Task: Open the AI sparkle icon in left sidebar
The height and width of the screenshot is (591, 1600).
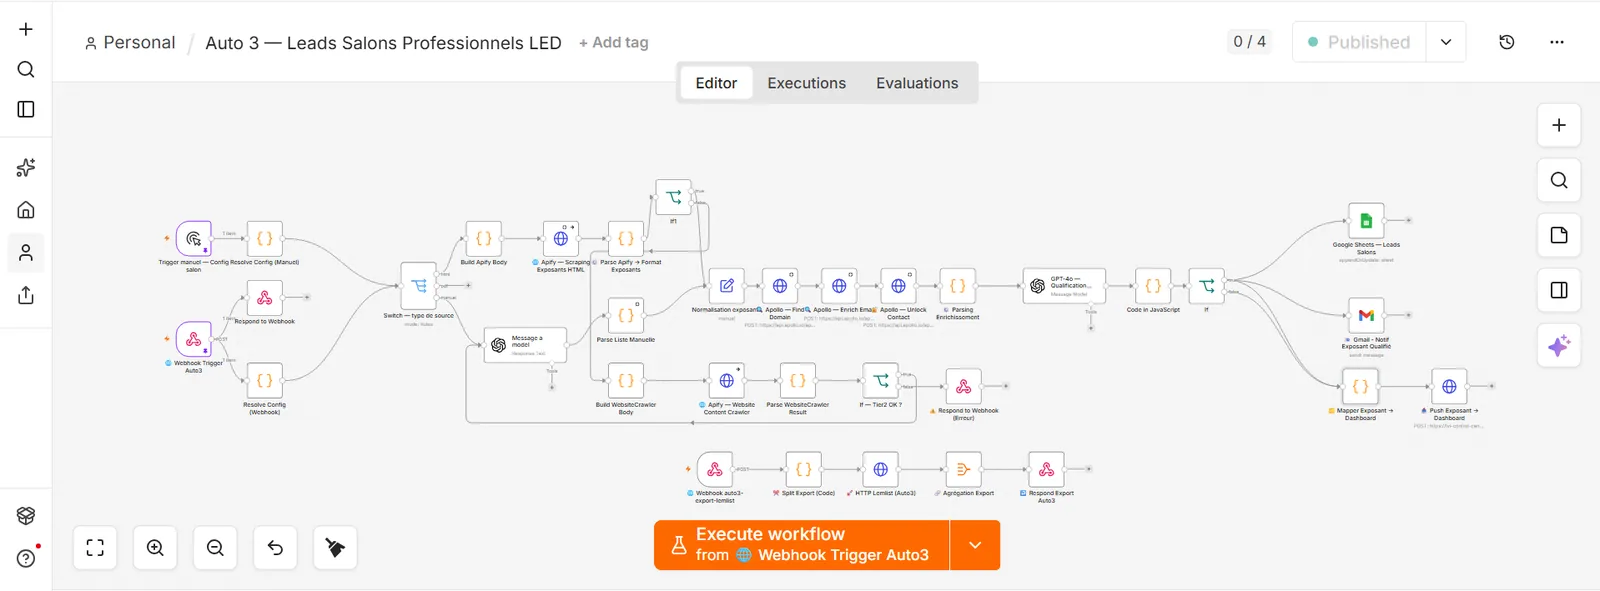Action: [26, 168]
